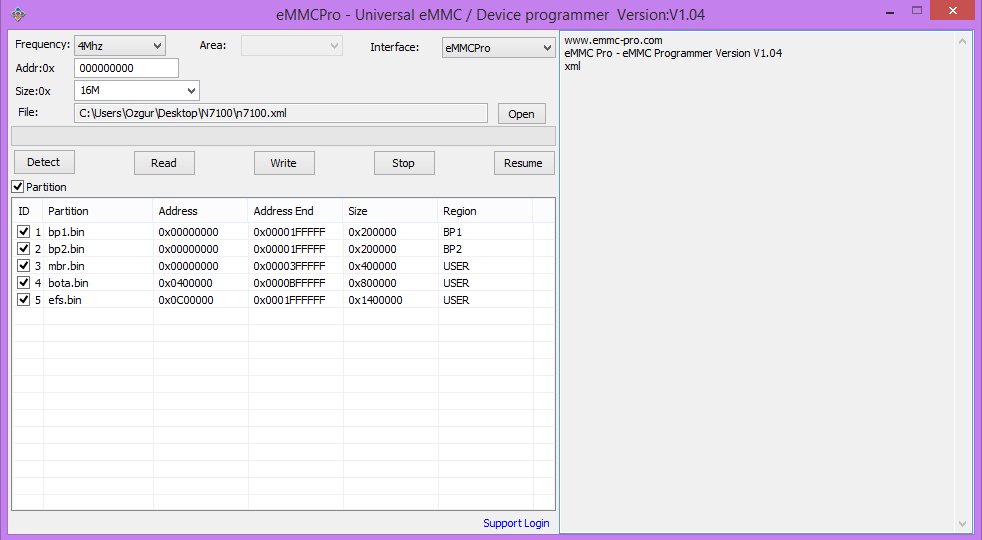
Task: Click the Address End column header
Action: pyautogui.click(x=296, y=210)
